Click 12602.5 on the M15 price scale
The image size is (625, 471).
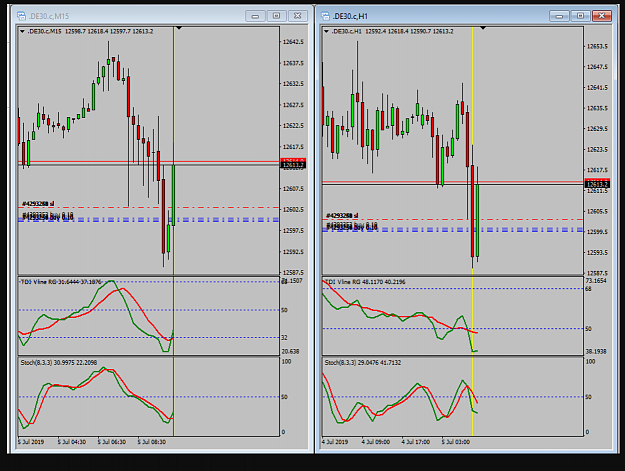tap(293, 209)
